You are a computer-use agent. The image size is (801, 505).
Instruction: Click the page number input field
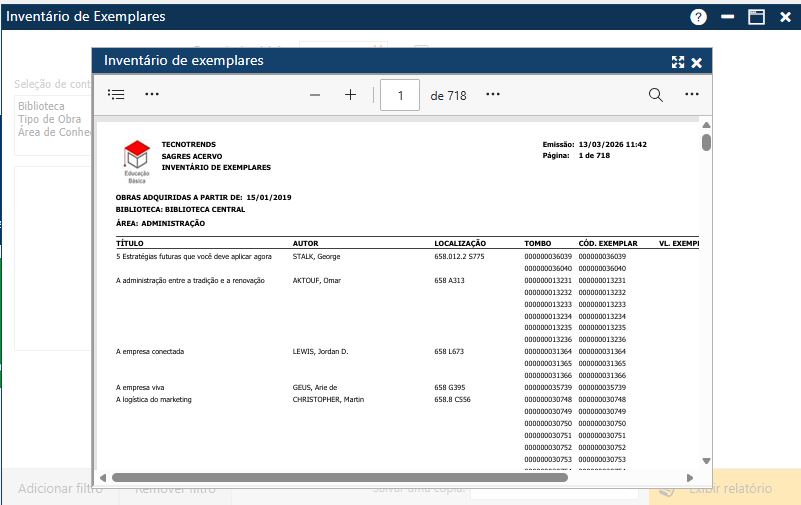pos(402,96)
